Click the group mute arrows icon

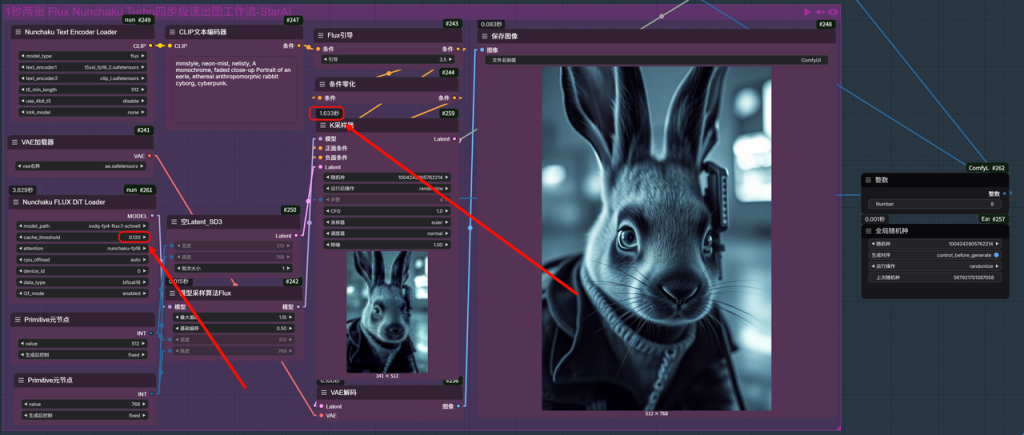pos(820,11)
